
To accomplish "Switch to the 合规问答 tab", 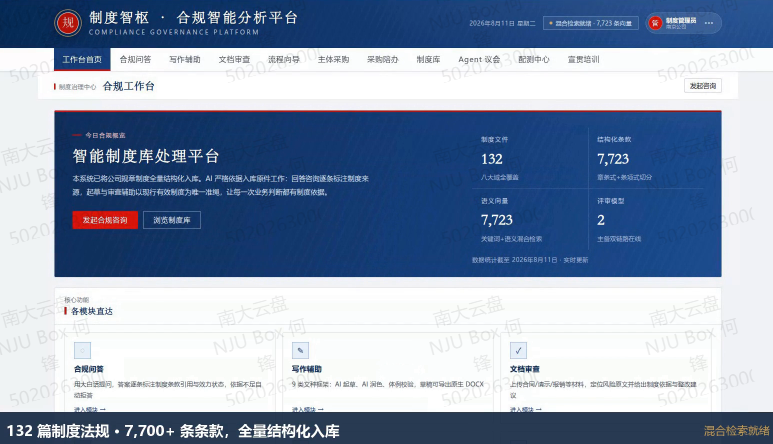I will point(135,60).
